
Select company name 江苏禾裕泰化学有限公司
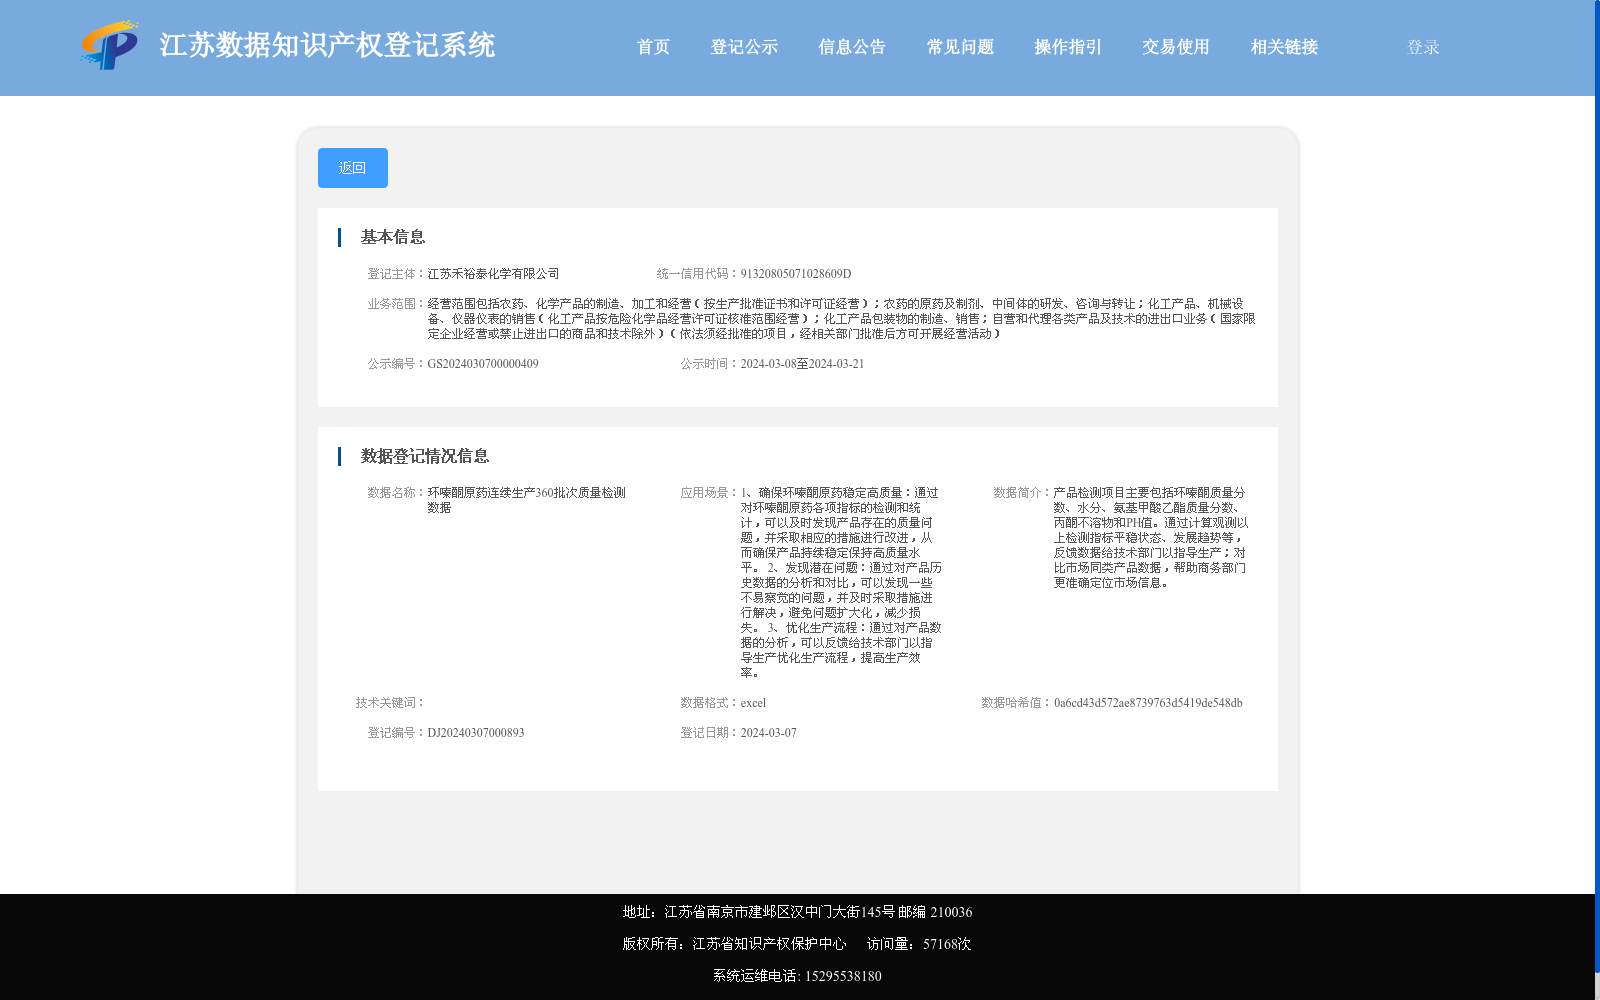[x=493, y=274]
